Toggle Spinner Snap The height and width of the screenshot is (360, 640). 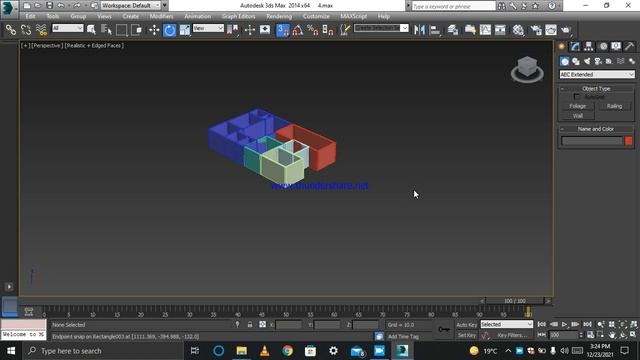[x=328, y=29]
